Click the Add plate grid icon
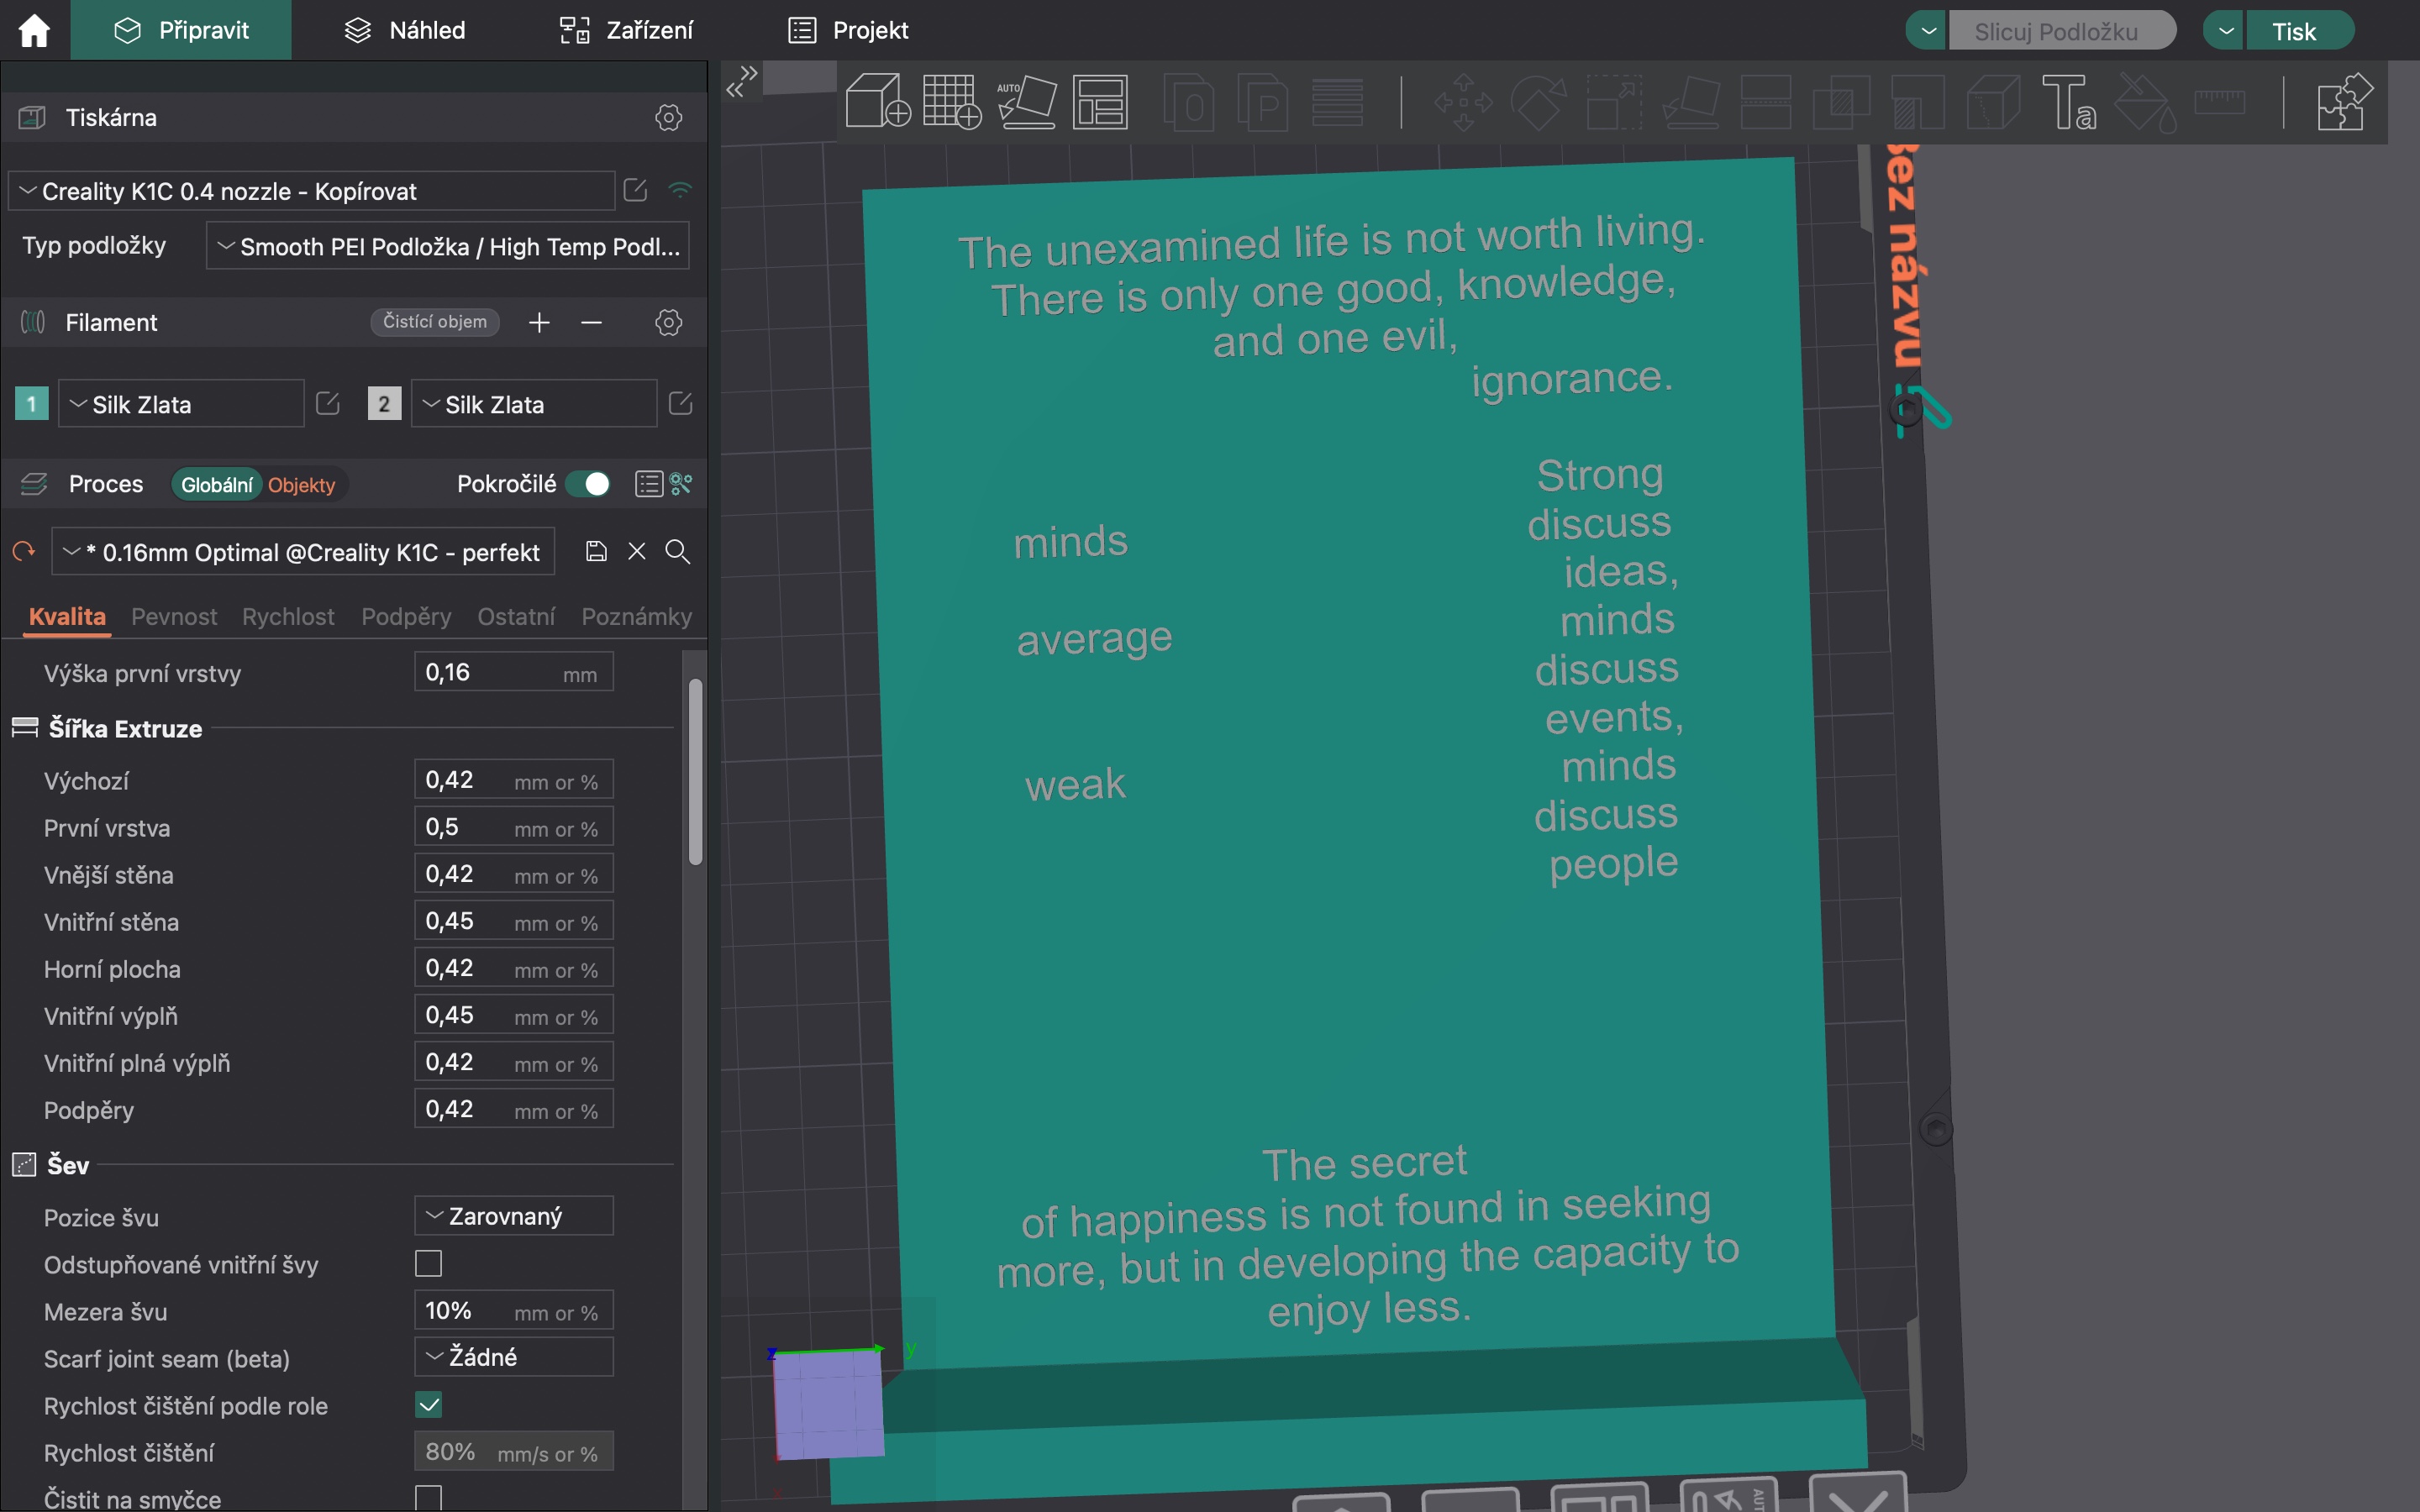The width and height of the screenshot is (2420, 1512). click(x=951, y=101)
